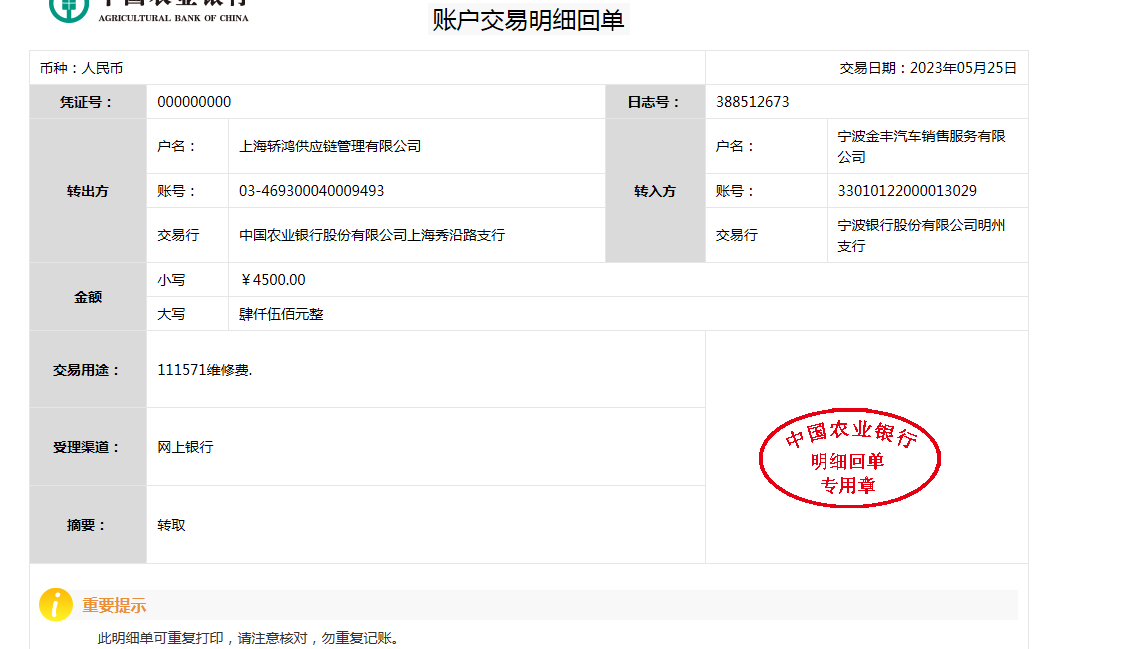Click payee bank 宁波银行股份有限公司明州支行
The width and height of the screenshot is (1124, 649).
pyautogui.click(x=921, y=235)
